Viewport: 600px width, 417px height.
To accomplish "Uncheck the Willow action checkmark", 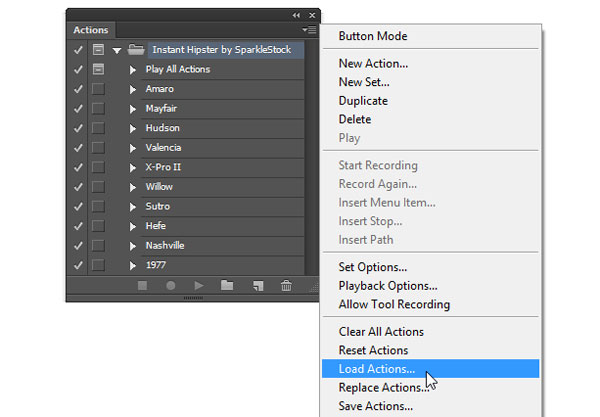I will pyautogui.click(x=78, y=187).
